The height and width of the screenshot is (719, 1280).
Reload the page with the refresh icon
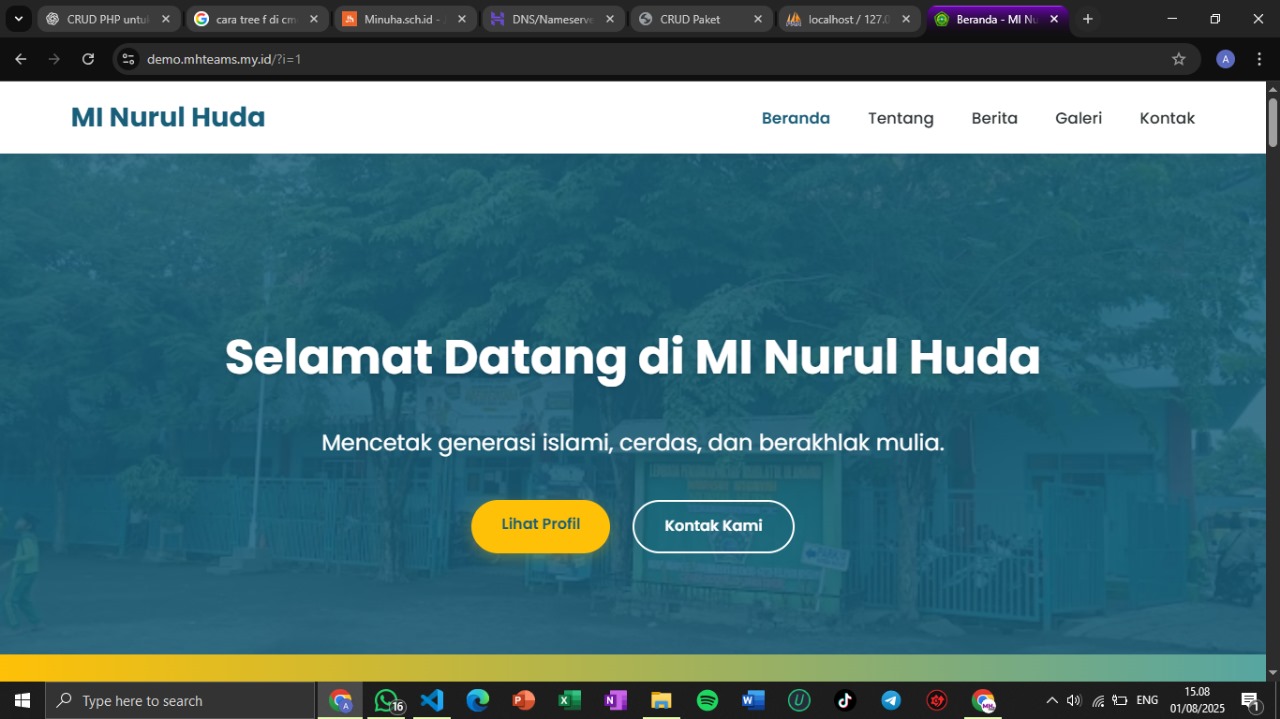point(88,58)
